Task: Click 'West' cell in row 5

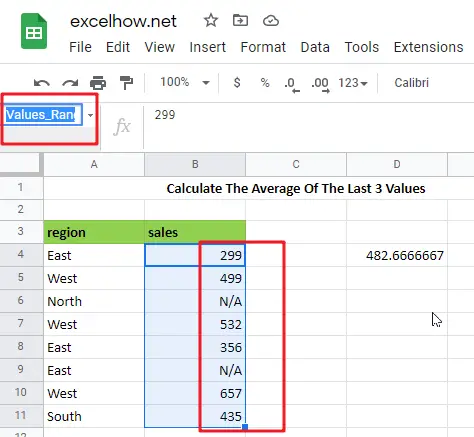Action: [x=94, y=278]
